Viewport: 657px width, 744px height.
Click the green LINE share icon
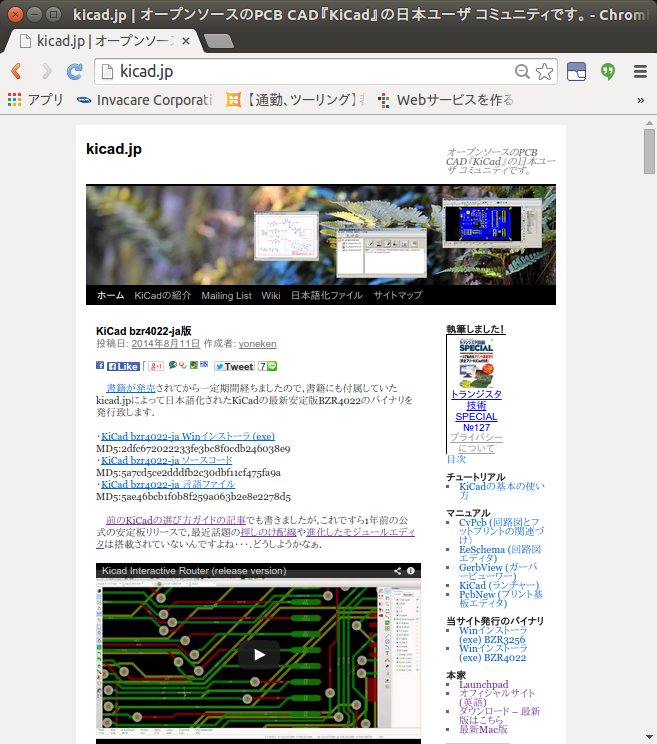(x=272, y=366)
